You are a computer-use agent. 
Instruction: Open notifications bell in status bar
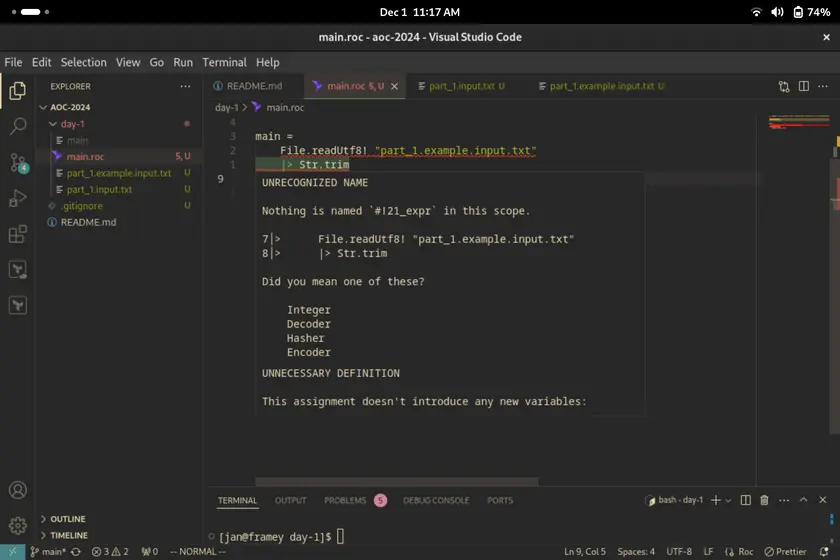coord(823,551)
